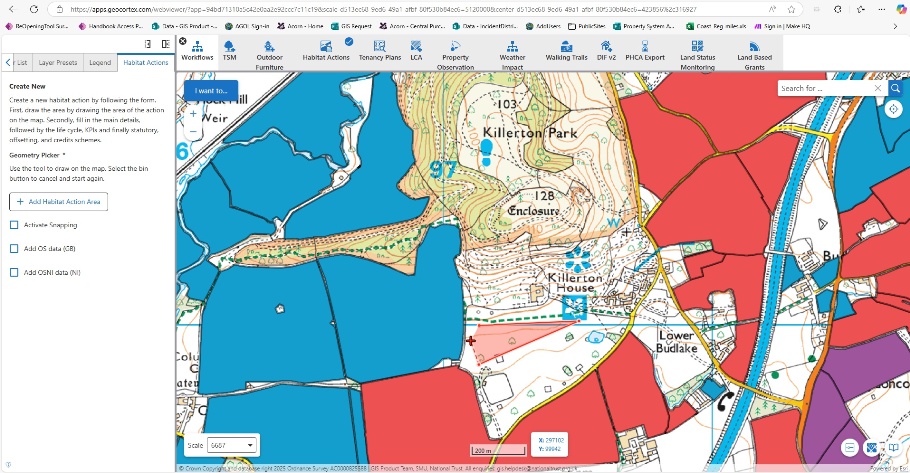Open the Land Based Grants tool
The width and height of the screenshot is (910, 473).
pyautogui.click(x=754, y=53)
